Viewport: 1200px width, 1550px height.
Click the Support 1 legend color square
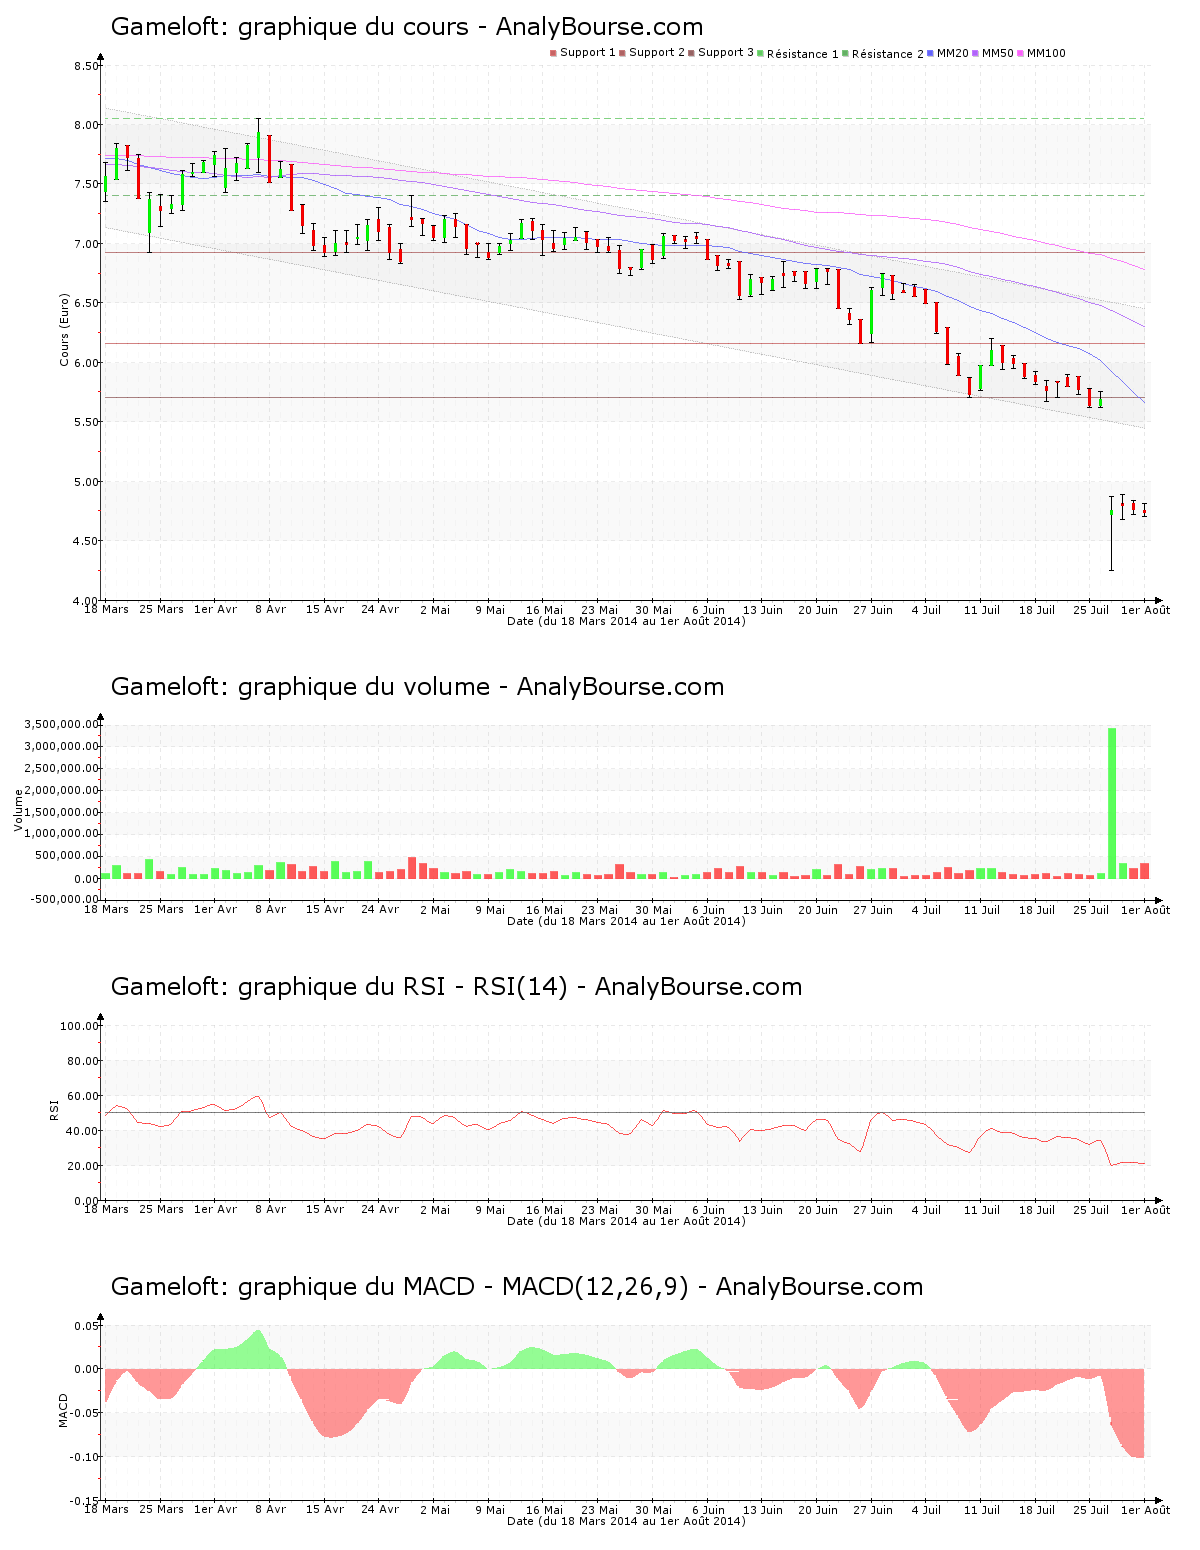pyautogui.click(x=553, y=53)
